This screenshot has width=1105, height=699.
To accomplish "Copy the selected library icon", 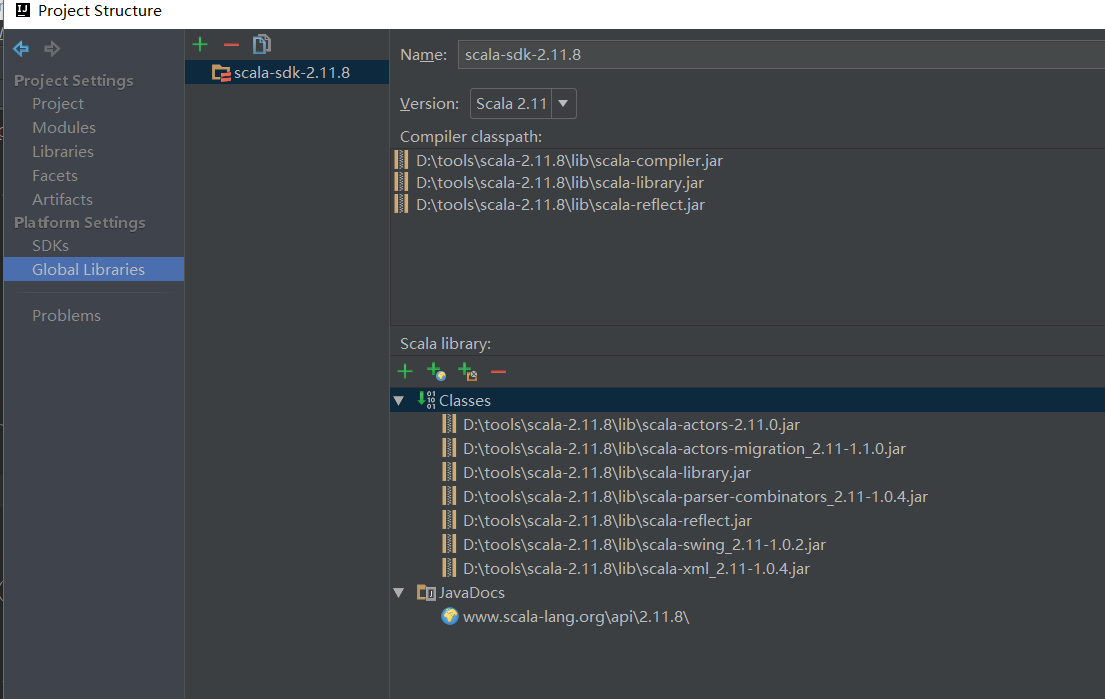I will pos(262,44).
